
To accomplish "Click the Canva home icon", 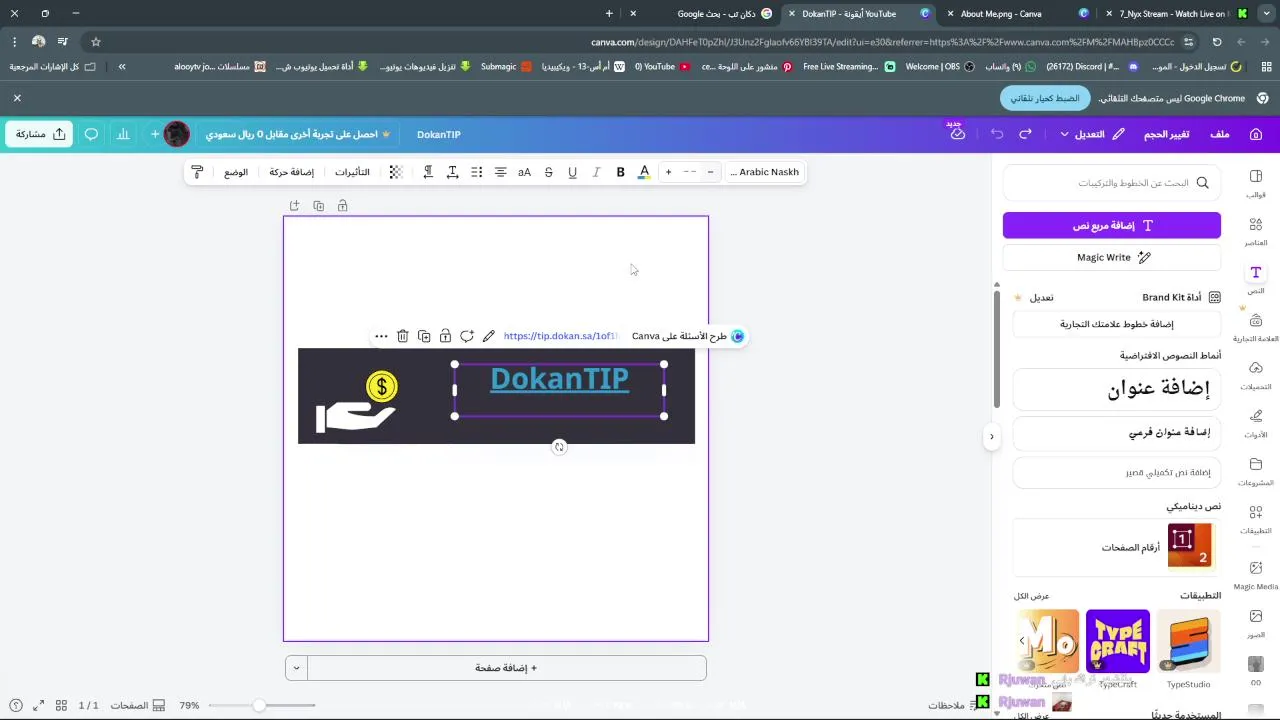I will [1256, 134].
